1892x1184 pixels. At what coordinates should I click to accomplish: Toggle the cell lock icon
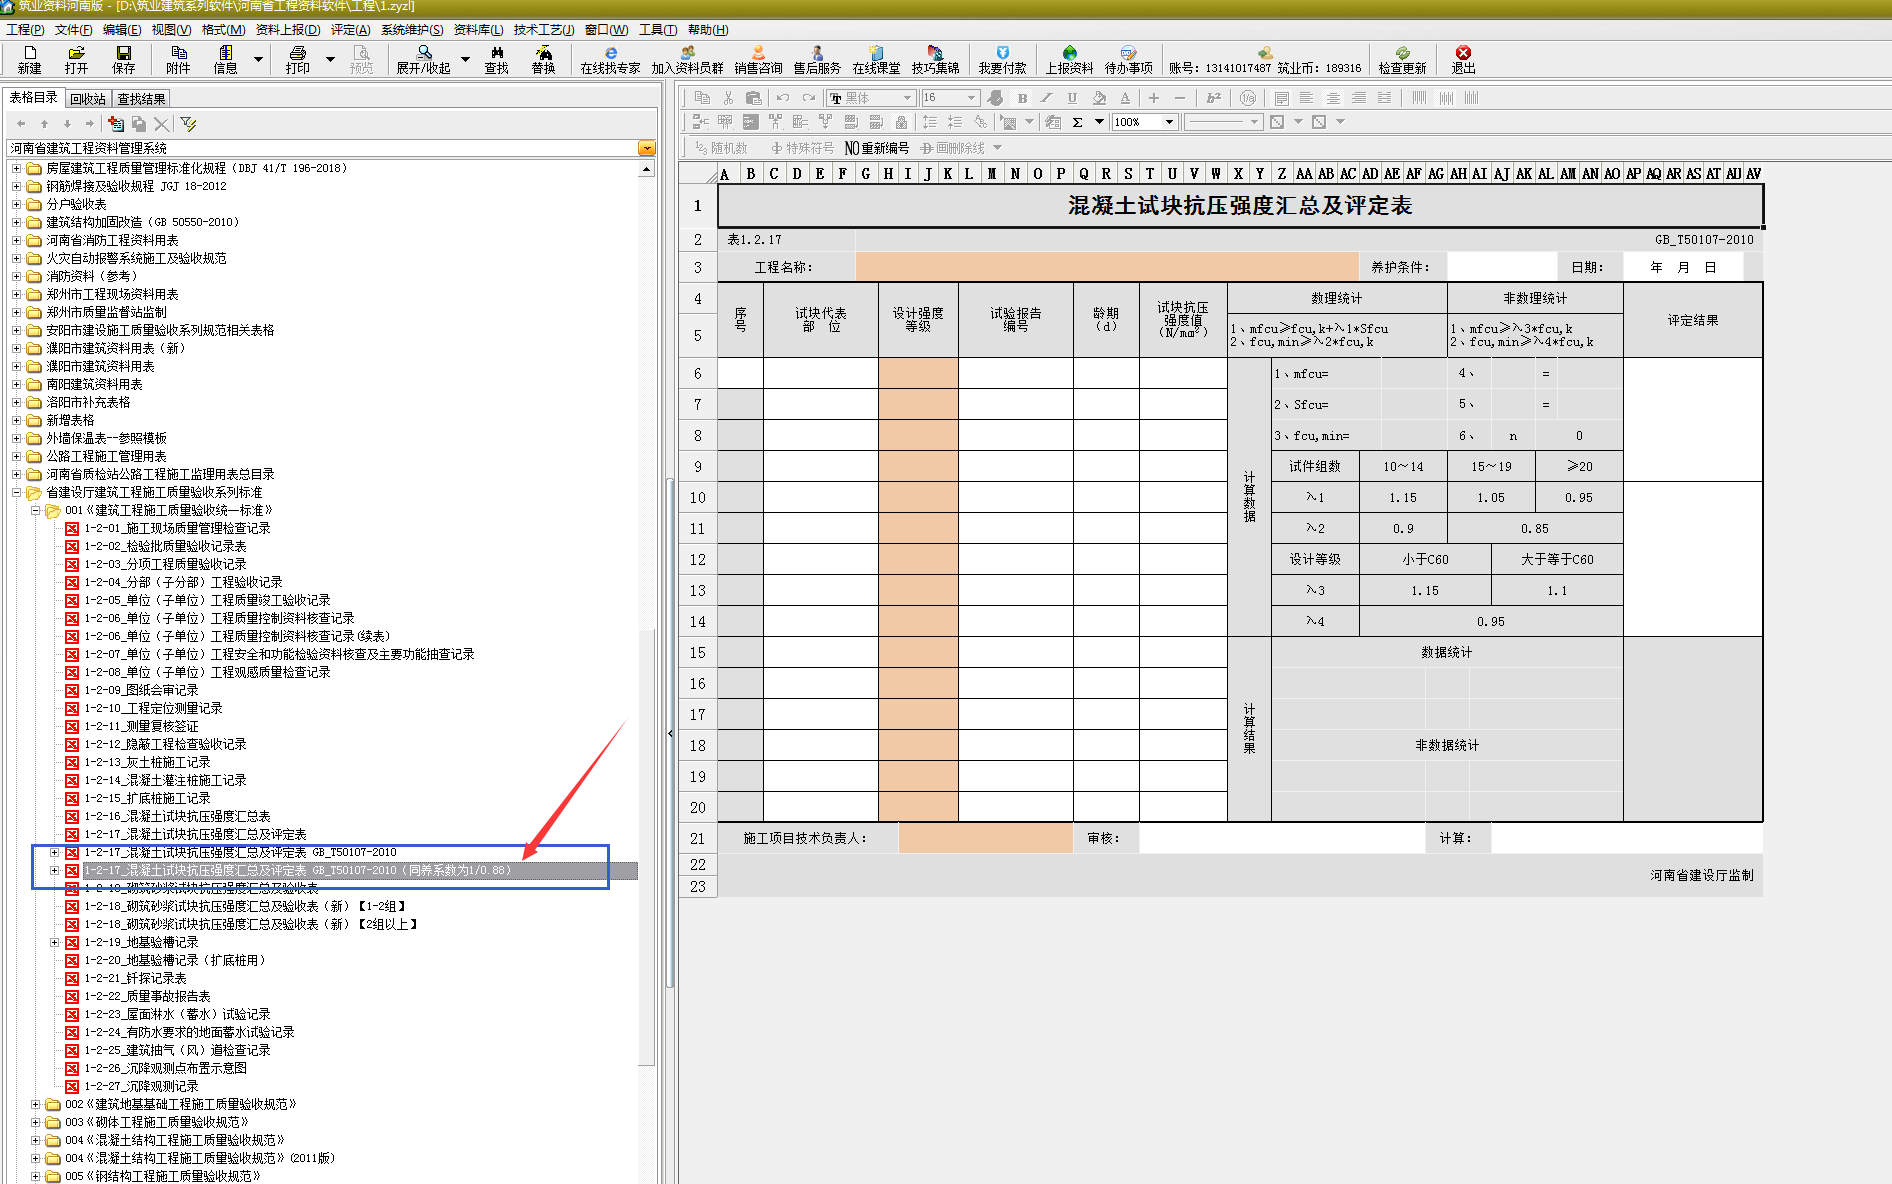(901, 122)
